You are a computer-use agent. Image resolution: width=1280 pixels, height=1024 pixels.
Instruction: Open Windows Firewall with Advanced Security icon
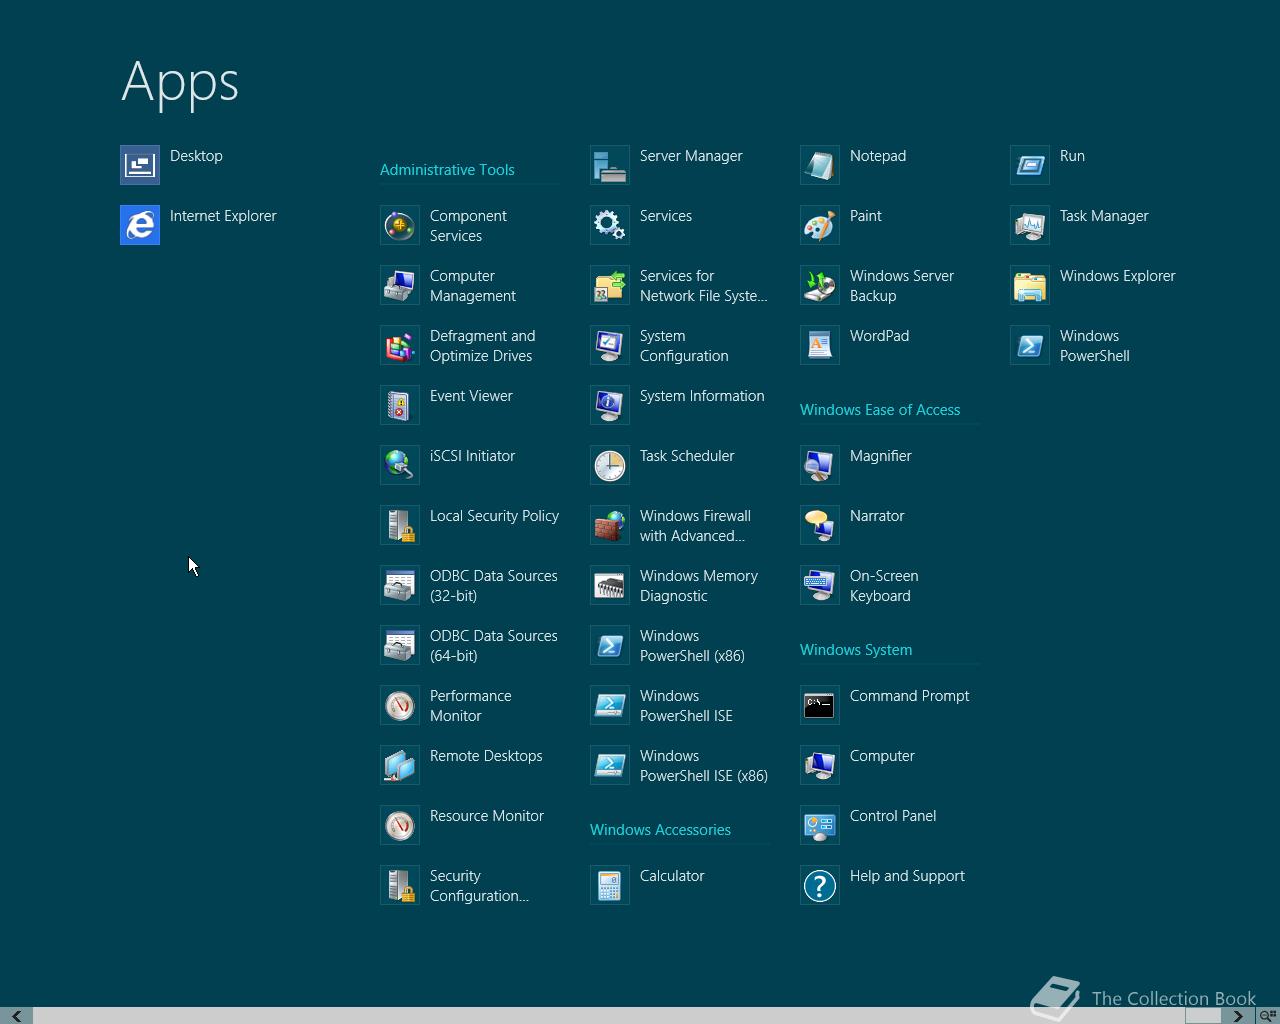(x=610, y=525)
